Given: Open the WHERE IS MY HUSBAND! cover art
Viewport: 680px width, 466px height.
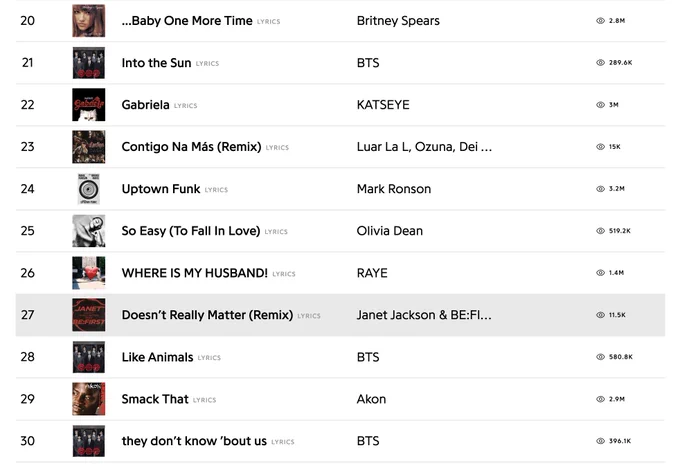Looking at the screenshot, I should 88,273.
